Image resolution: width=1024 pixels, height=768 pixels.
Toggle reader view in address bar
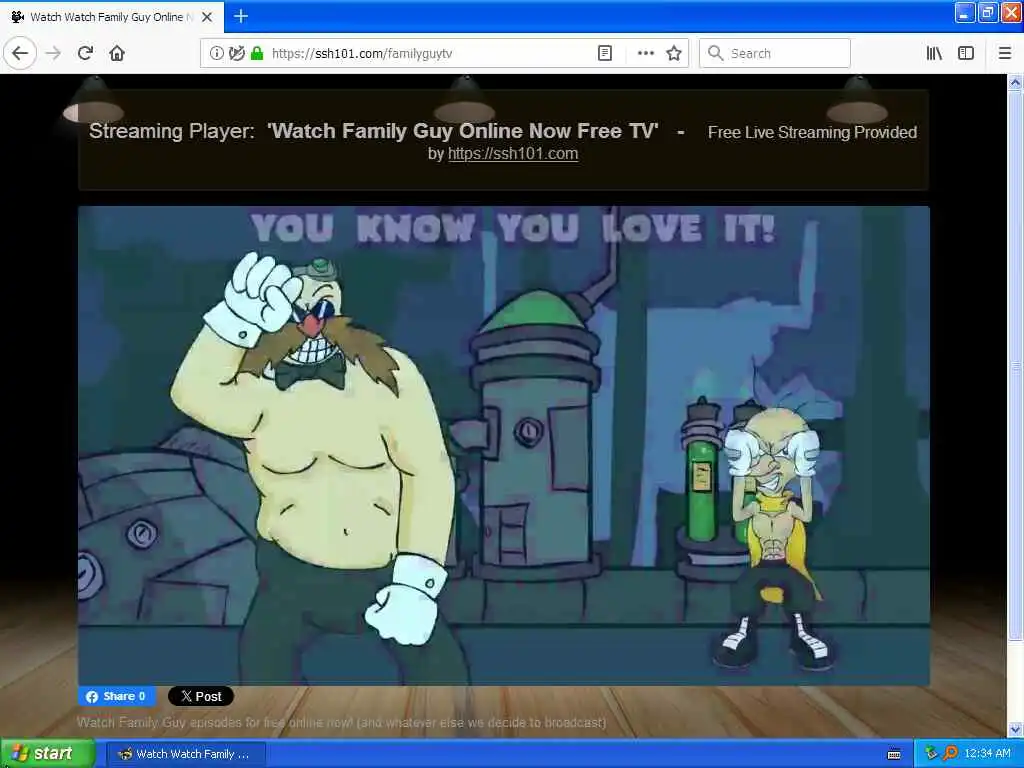click(605, 54)
